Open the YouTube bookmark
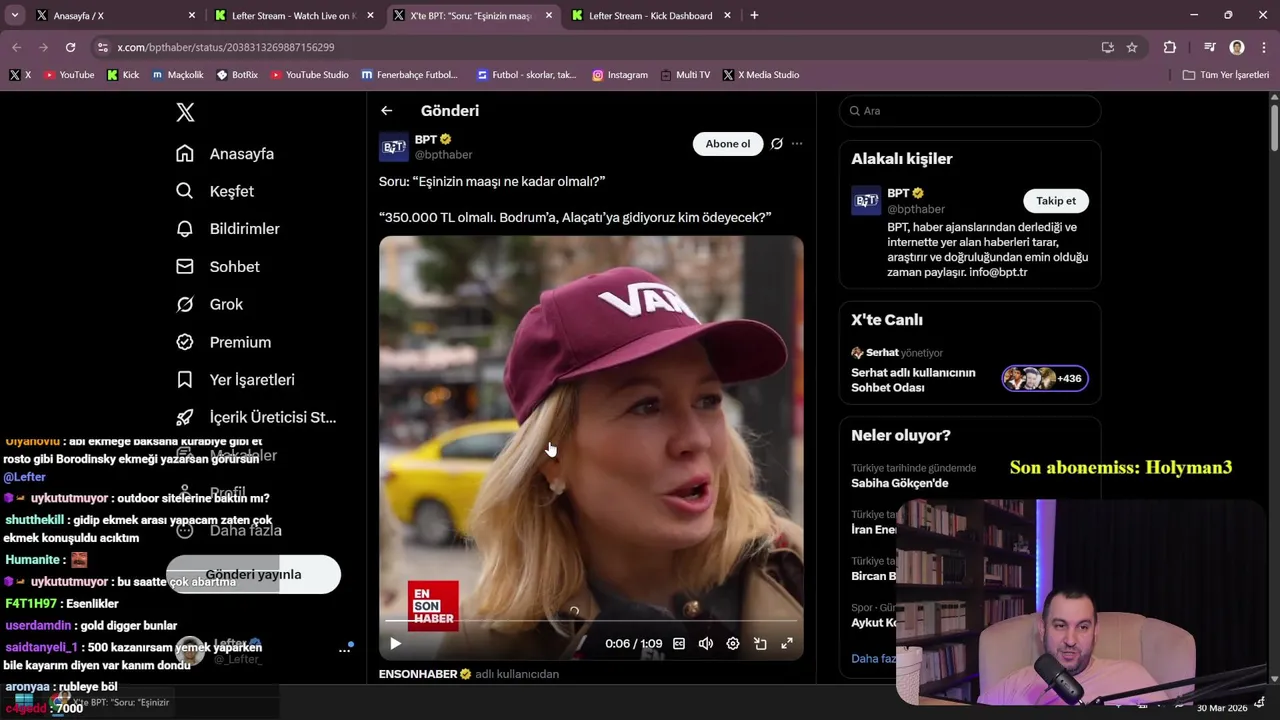 (69, 75)
